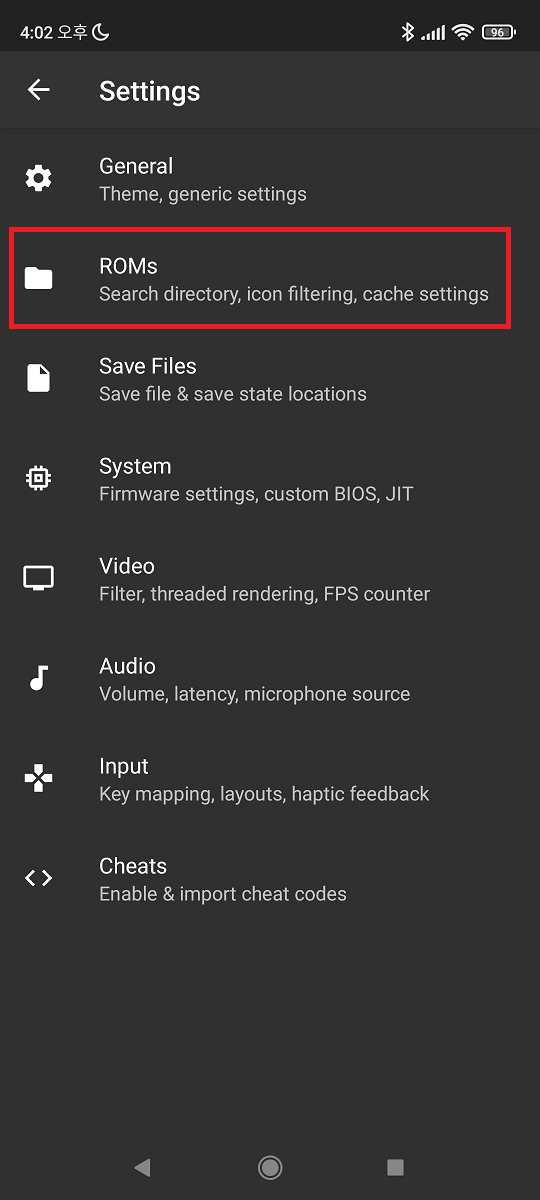540x1200 pixels.
Task: Tap the file icon for Save Files
Action: (38, 378)
